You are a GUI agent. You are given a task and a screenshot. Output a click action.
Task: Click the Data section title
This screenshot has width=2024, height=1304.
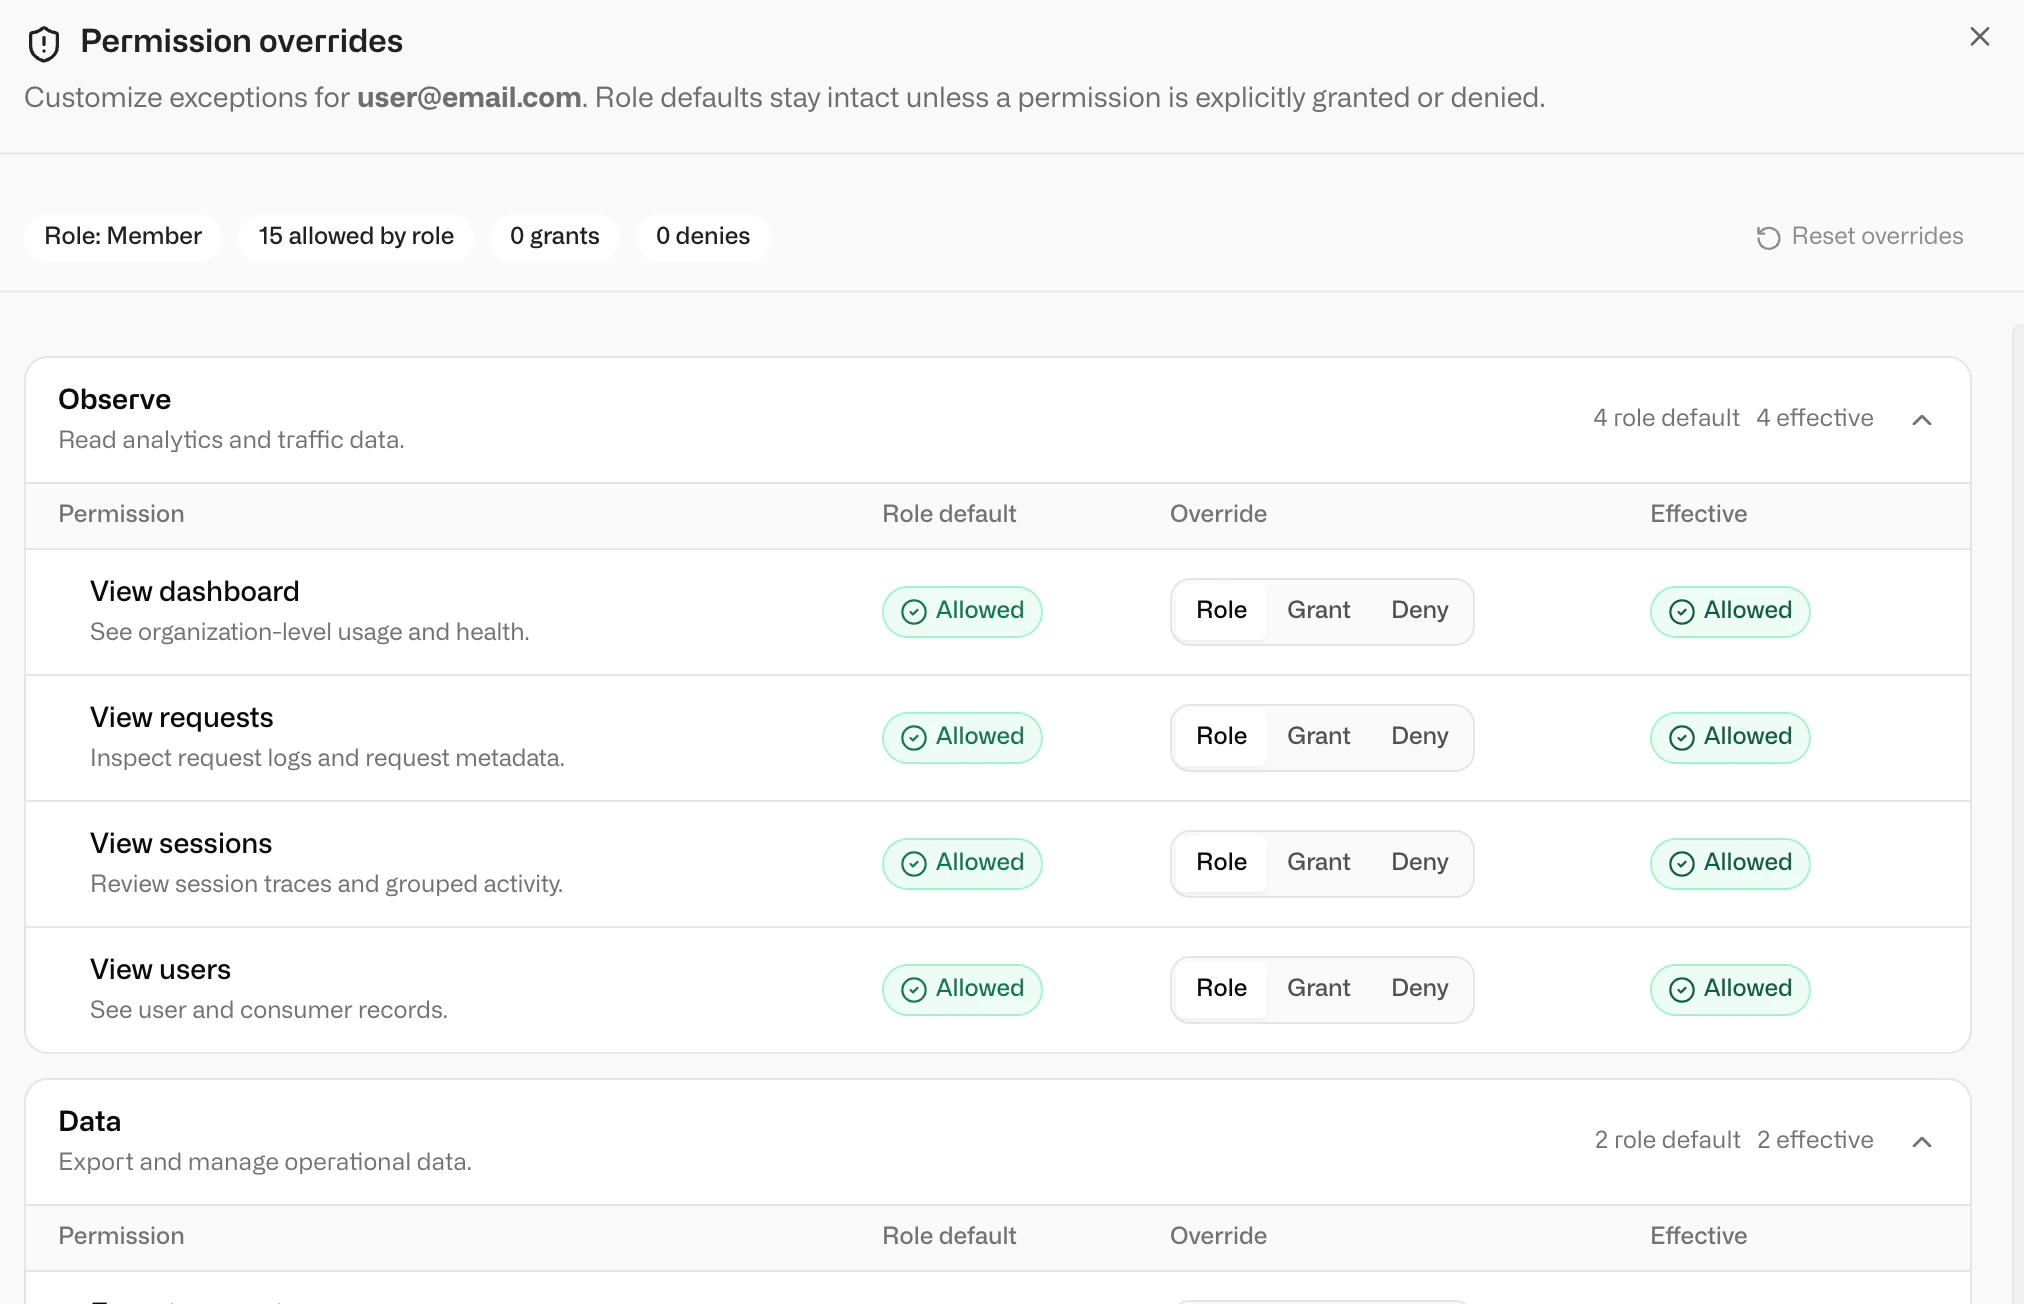coord(90,1122)
